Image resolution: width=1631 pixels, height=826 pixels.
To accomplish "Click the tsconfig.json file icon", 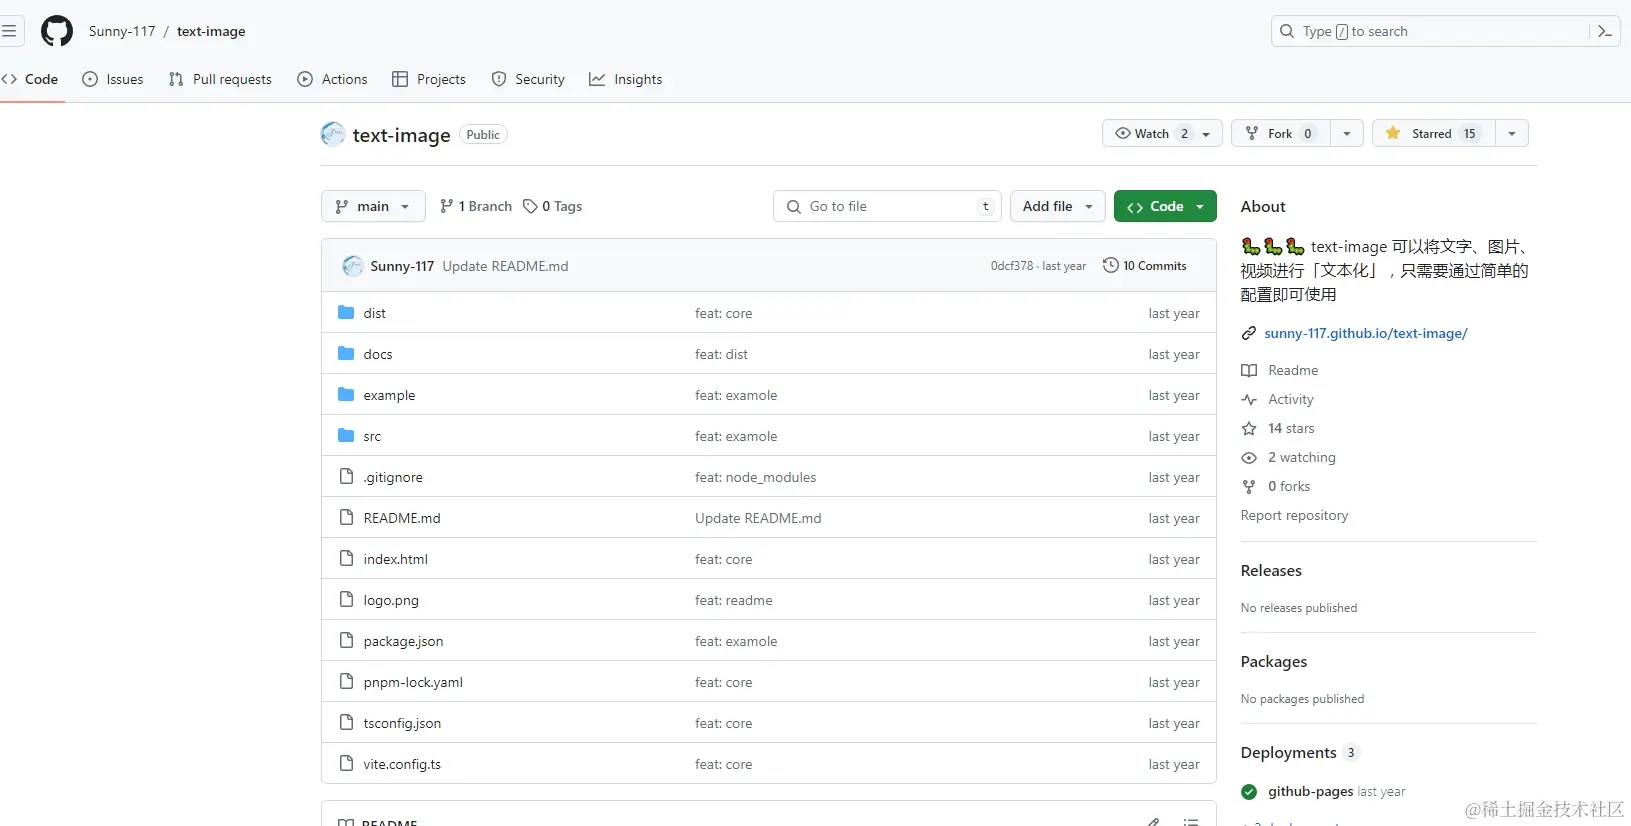I will coord(346,723).
